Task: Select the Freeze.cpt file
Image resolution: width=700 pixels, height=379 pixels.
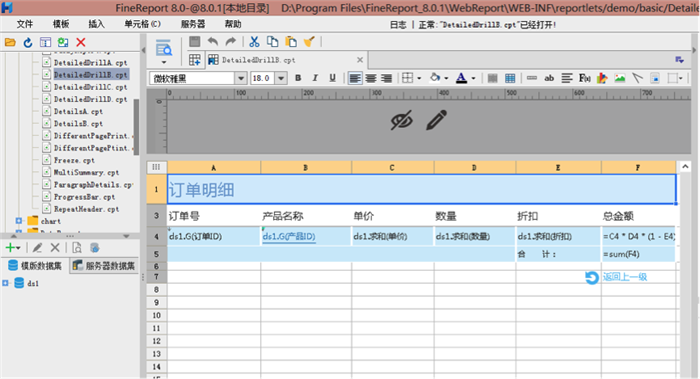Action: pyautogui.click(x=74, y=160)
